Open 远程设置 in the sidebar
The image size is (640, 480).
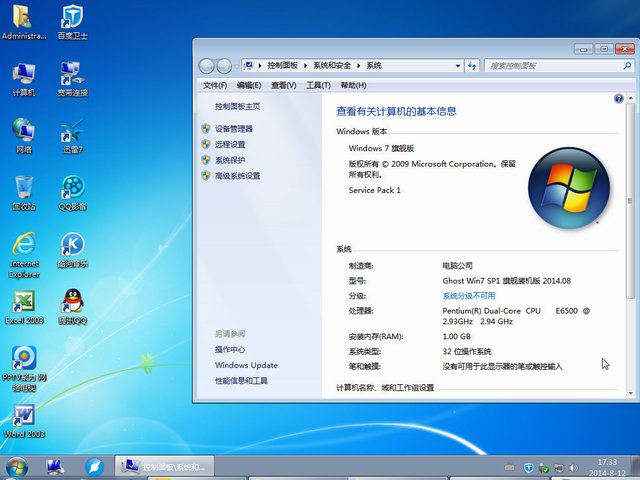[230, 144]
